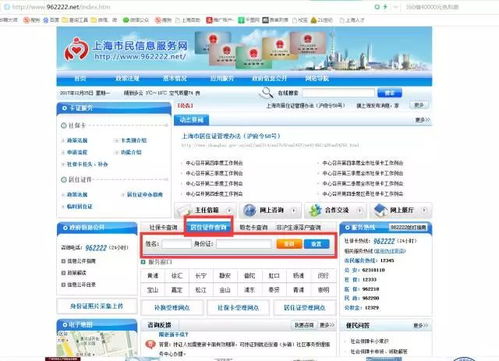Viewport: 499px width, 361px height.
Task: Focus the 姓名 input field
Action: pyautogui.click(x=176, y=244)
